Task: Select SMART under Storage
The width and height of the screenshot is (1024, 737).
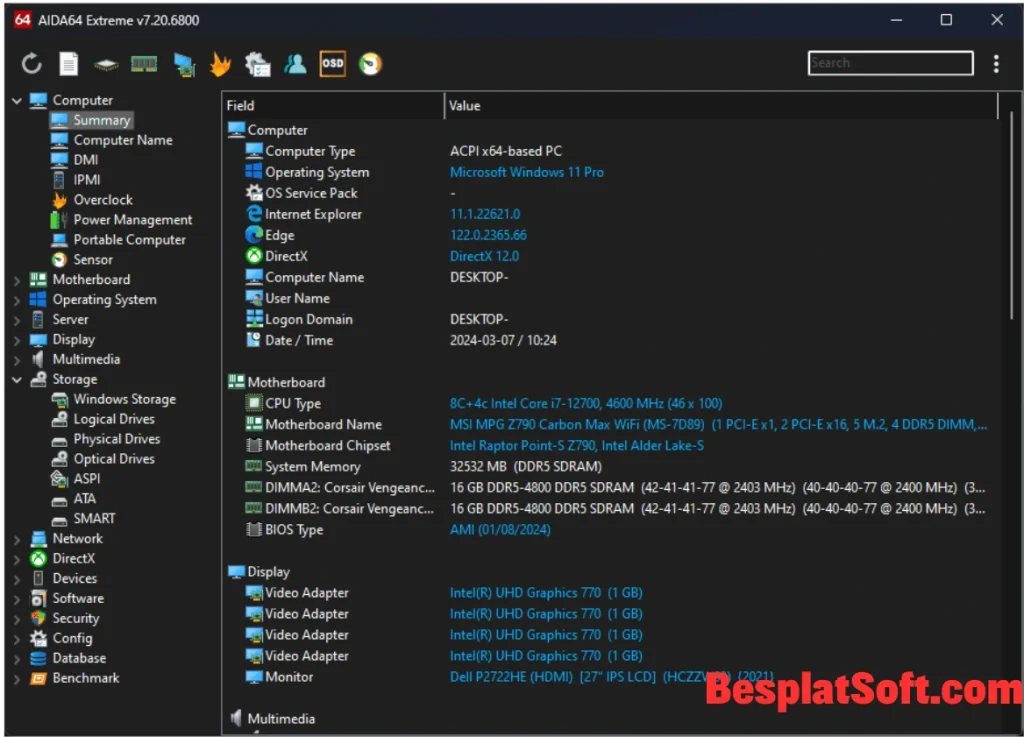Action: (x=94, y=518)
